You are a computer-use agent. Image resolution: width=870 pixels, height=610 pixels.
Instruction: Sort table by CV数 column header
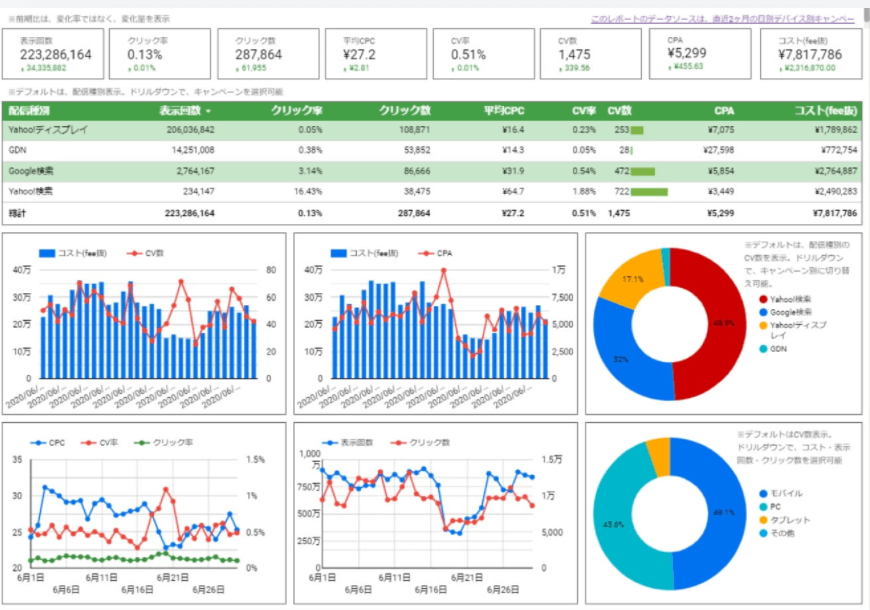point(619,111)
